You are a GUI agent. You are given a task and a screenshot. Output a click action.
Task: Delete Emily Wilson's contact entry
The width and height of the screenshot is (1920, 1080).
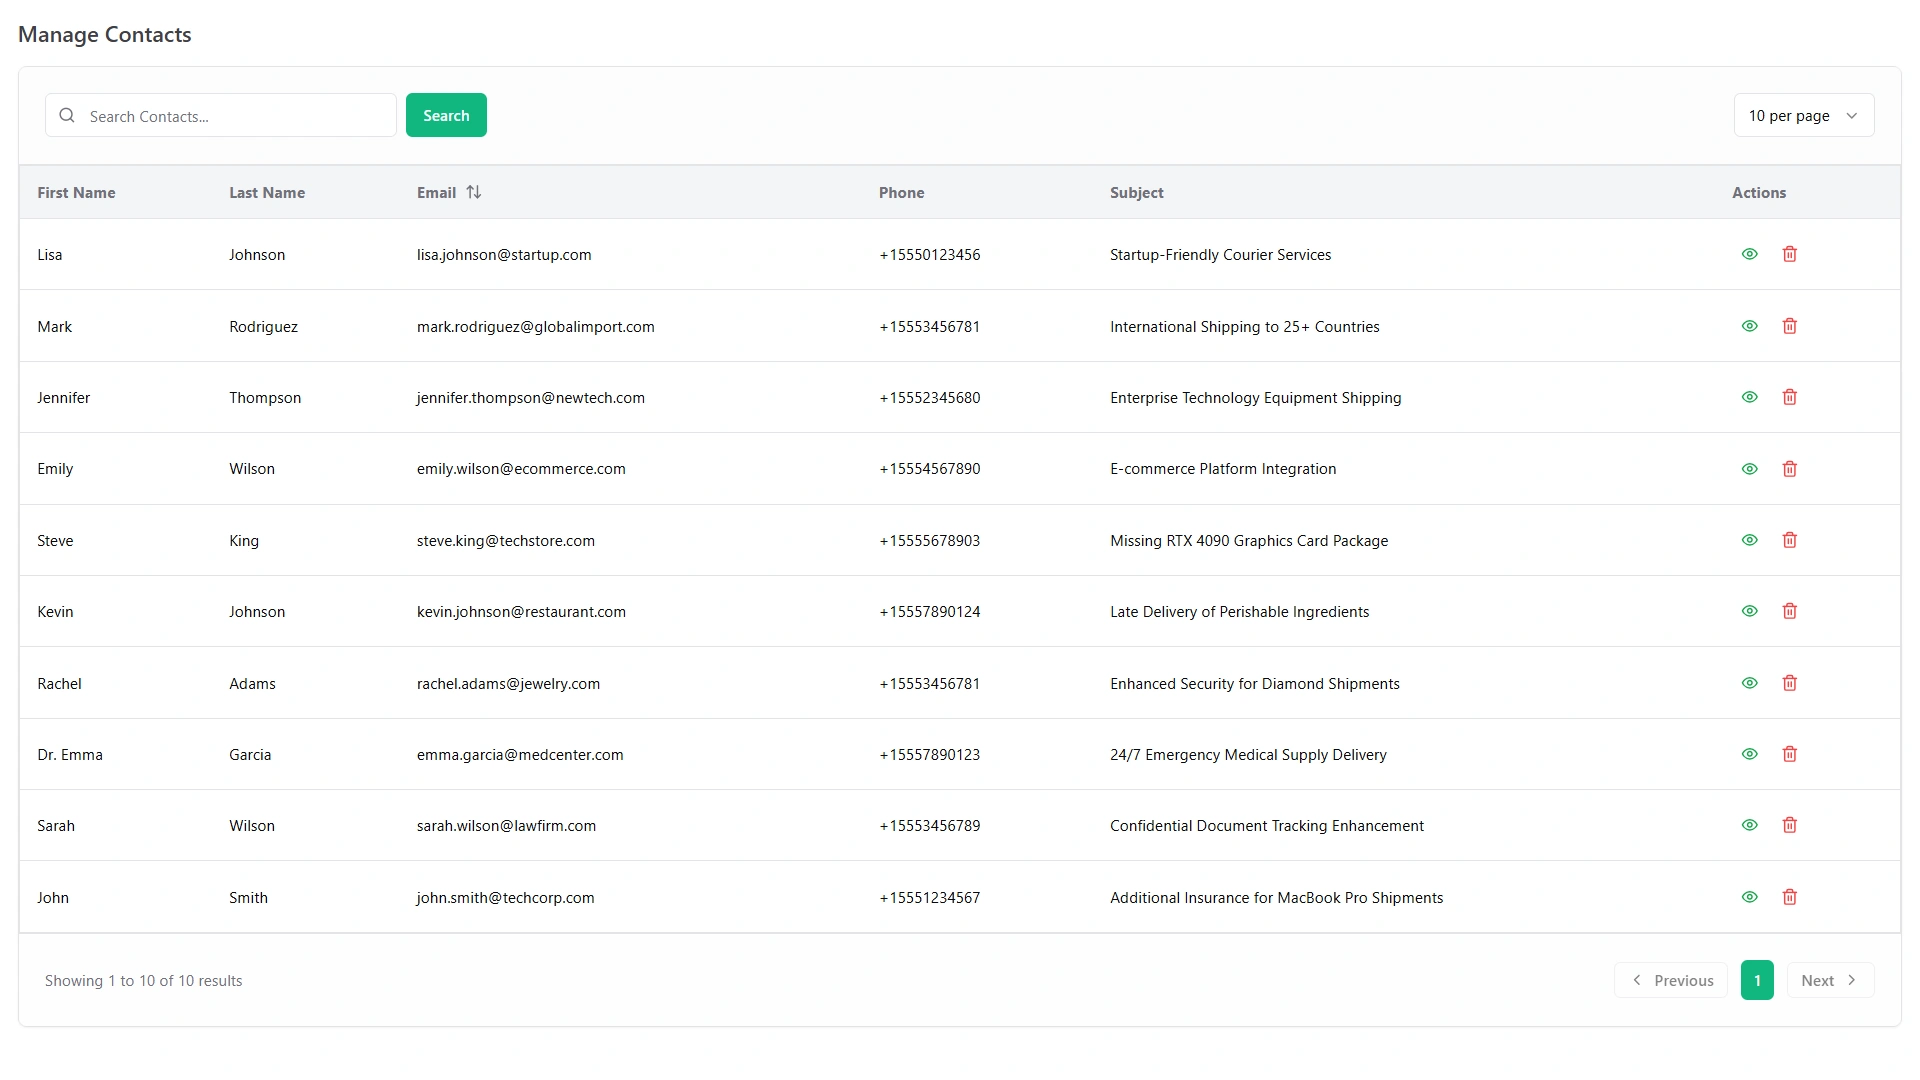point(1789,469)
